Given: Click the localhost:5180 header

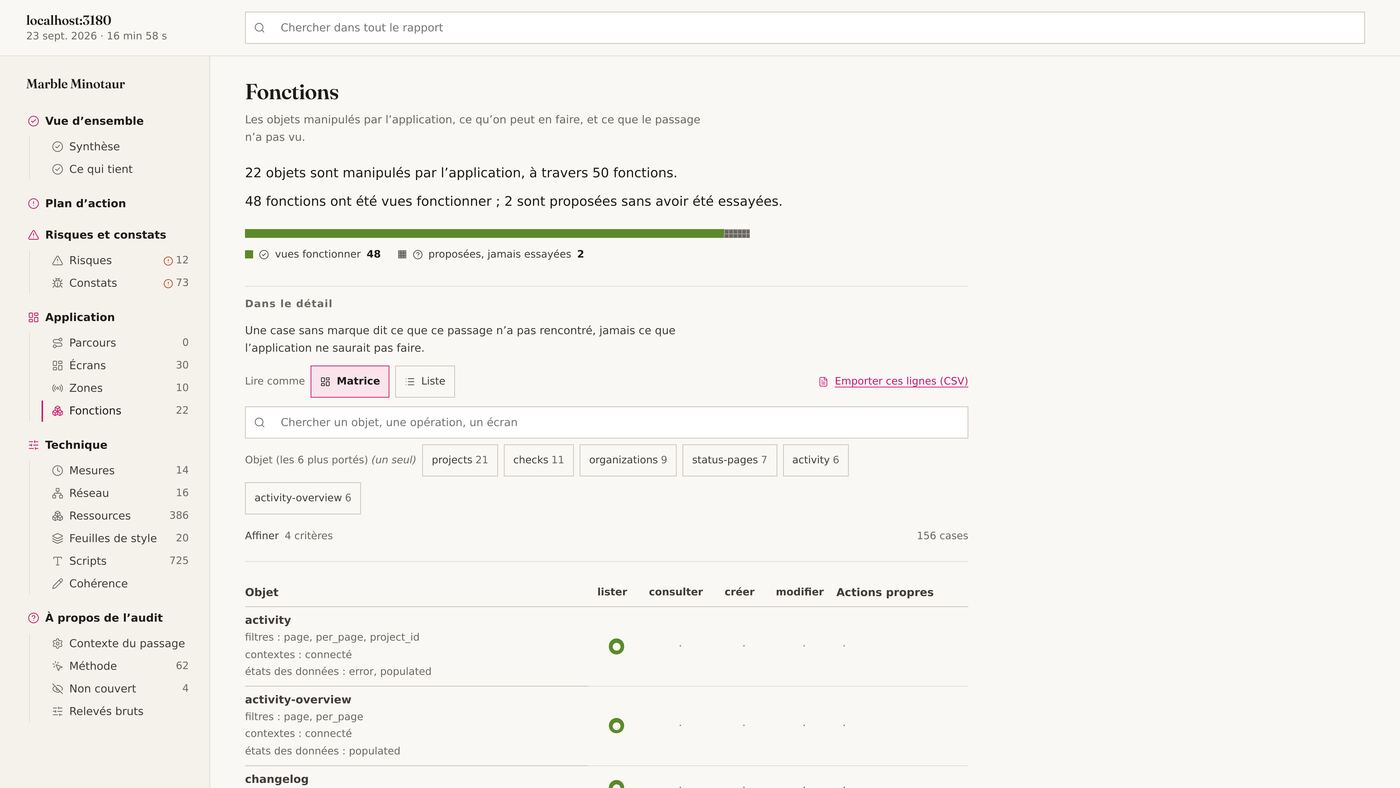Looking at the screenshot, I should pos(69,20).
